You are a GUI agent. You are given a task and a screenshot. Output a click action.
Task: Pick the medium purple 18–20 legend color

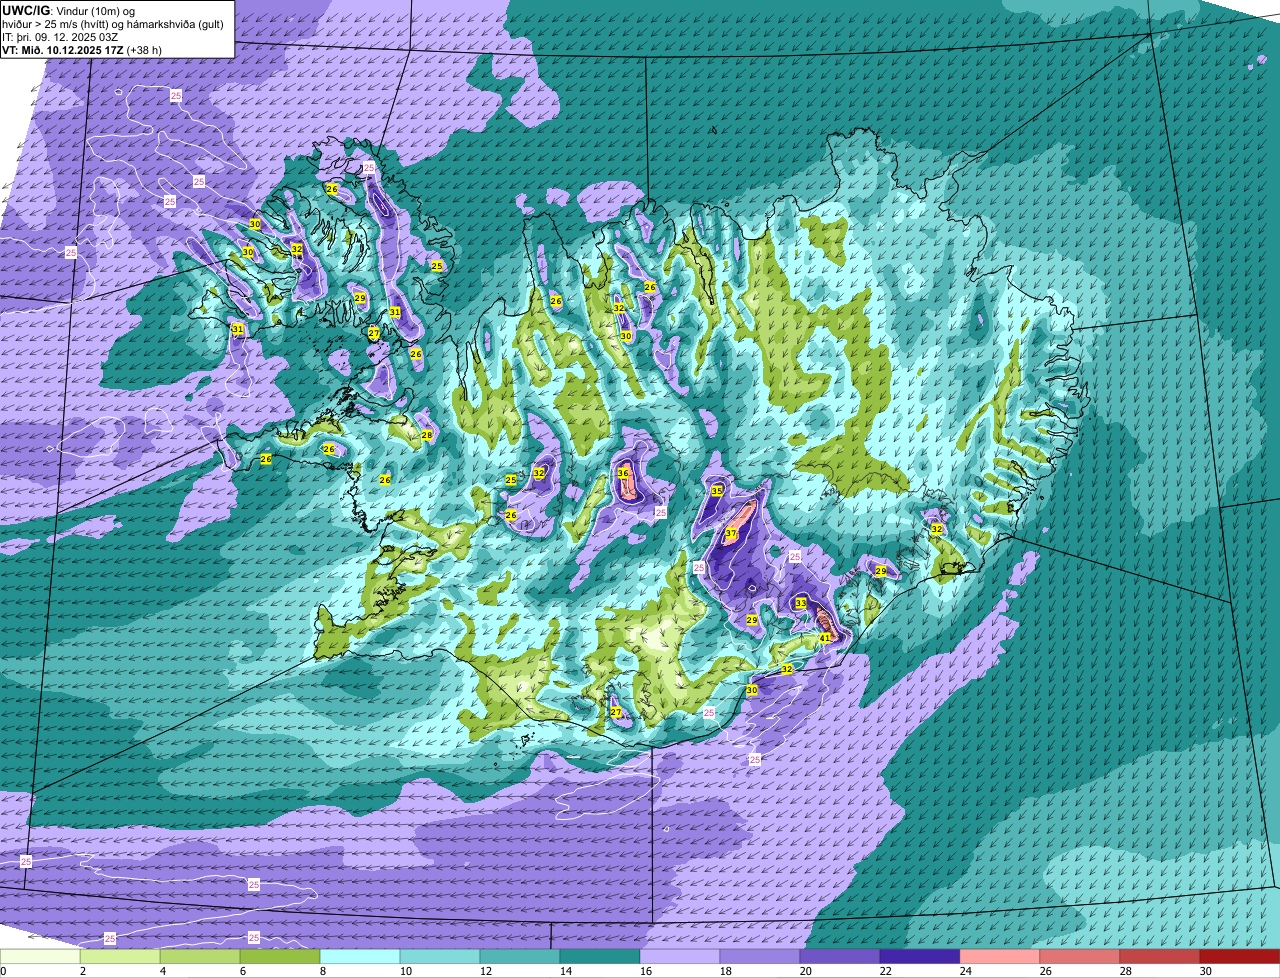click(x=760, y=957)
